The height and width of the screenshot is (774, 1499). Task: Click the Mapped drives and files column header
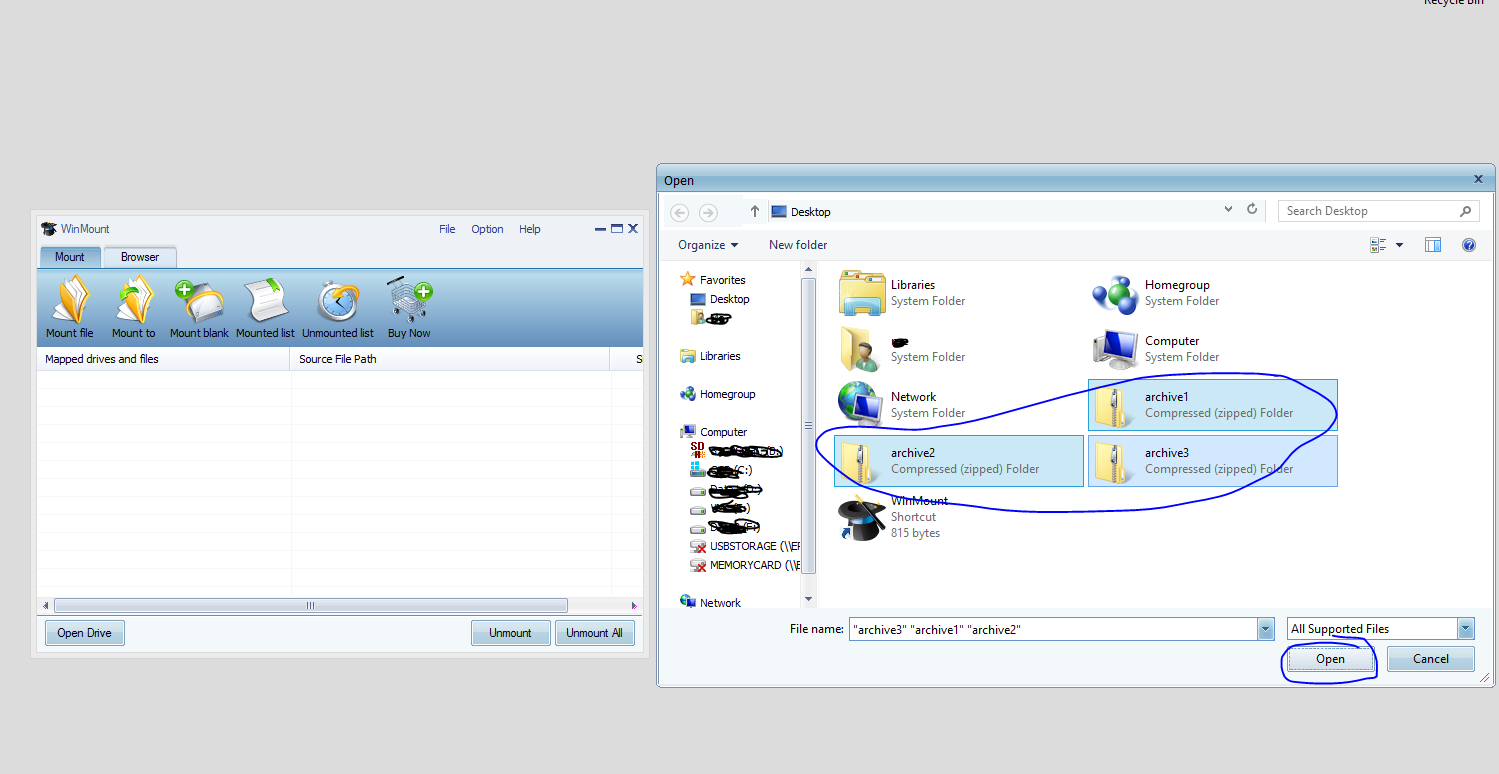(x=164, y=359)
